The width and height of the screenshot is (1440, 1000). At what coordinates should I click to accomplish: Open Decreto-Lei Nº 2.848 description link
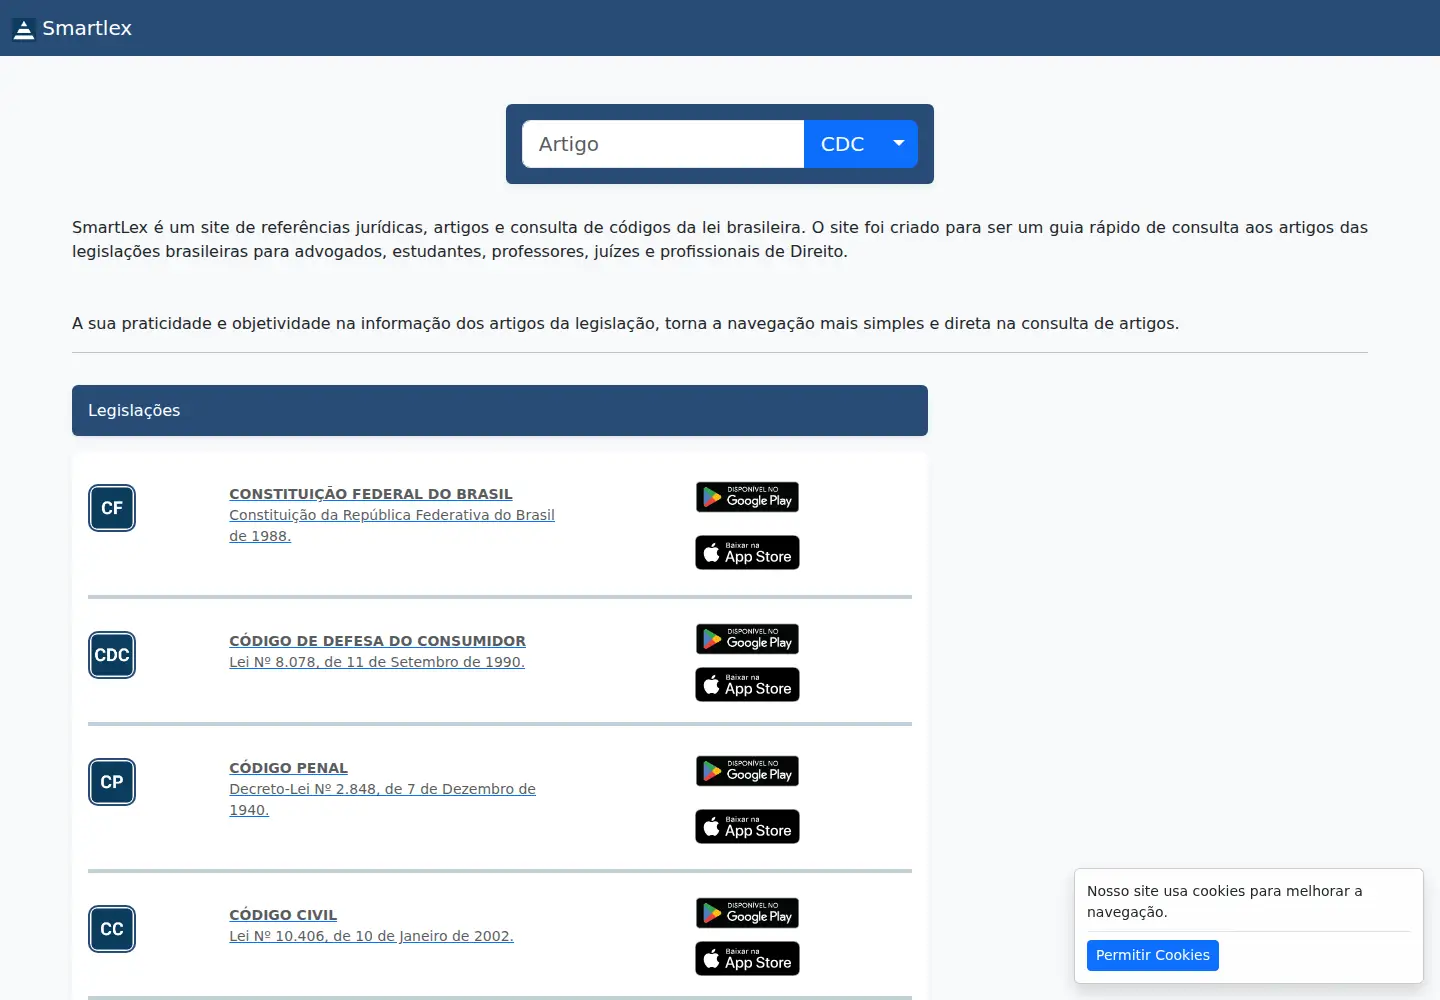click(x=382, y=799)
